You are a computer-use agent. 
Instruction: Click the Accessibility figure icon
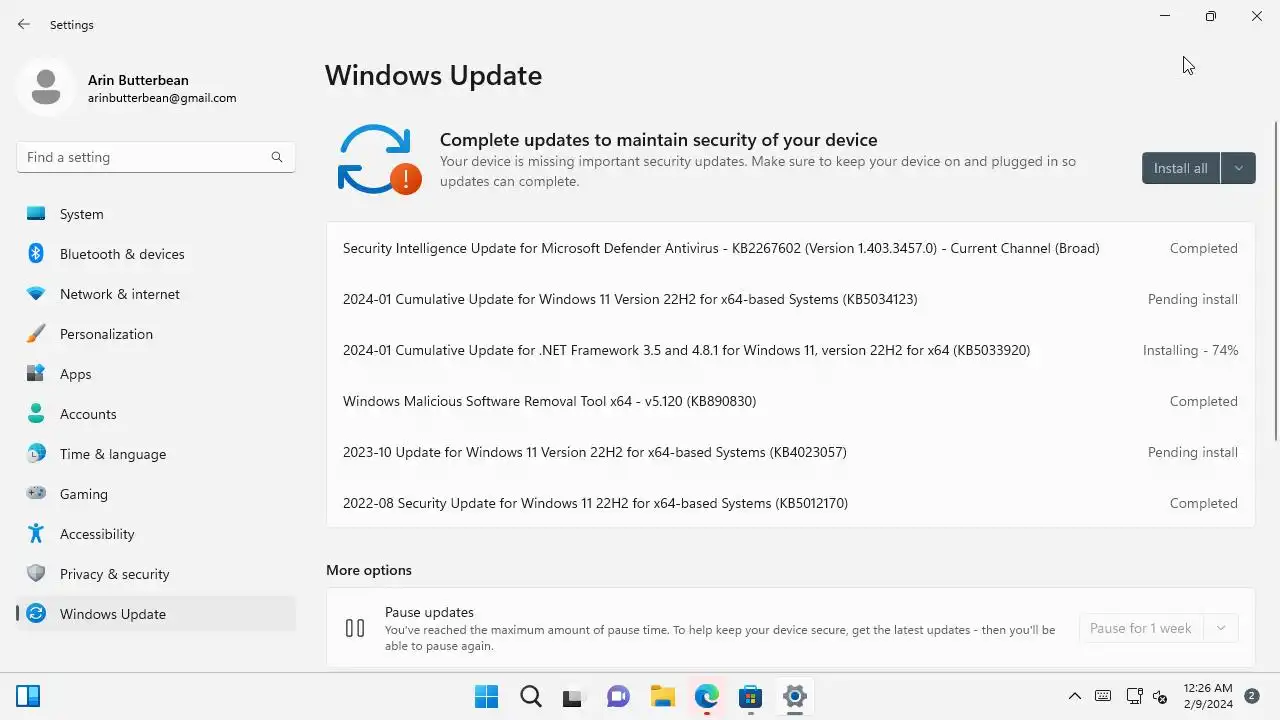(x=36, y=534)
